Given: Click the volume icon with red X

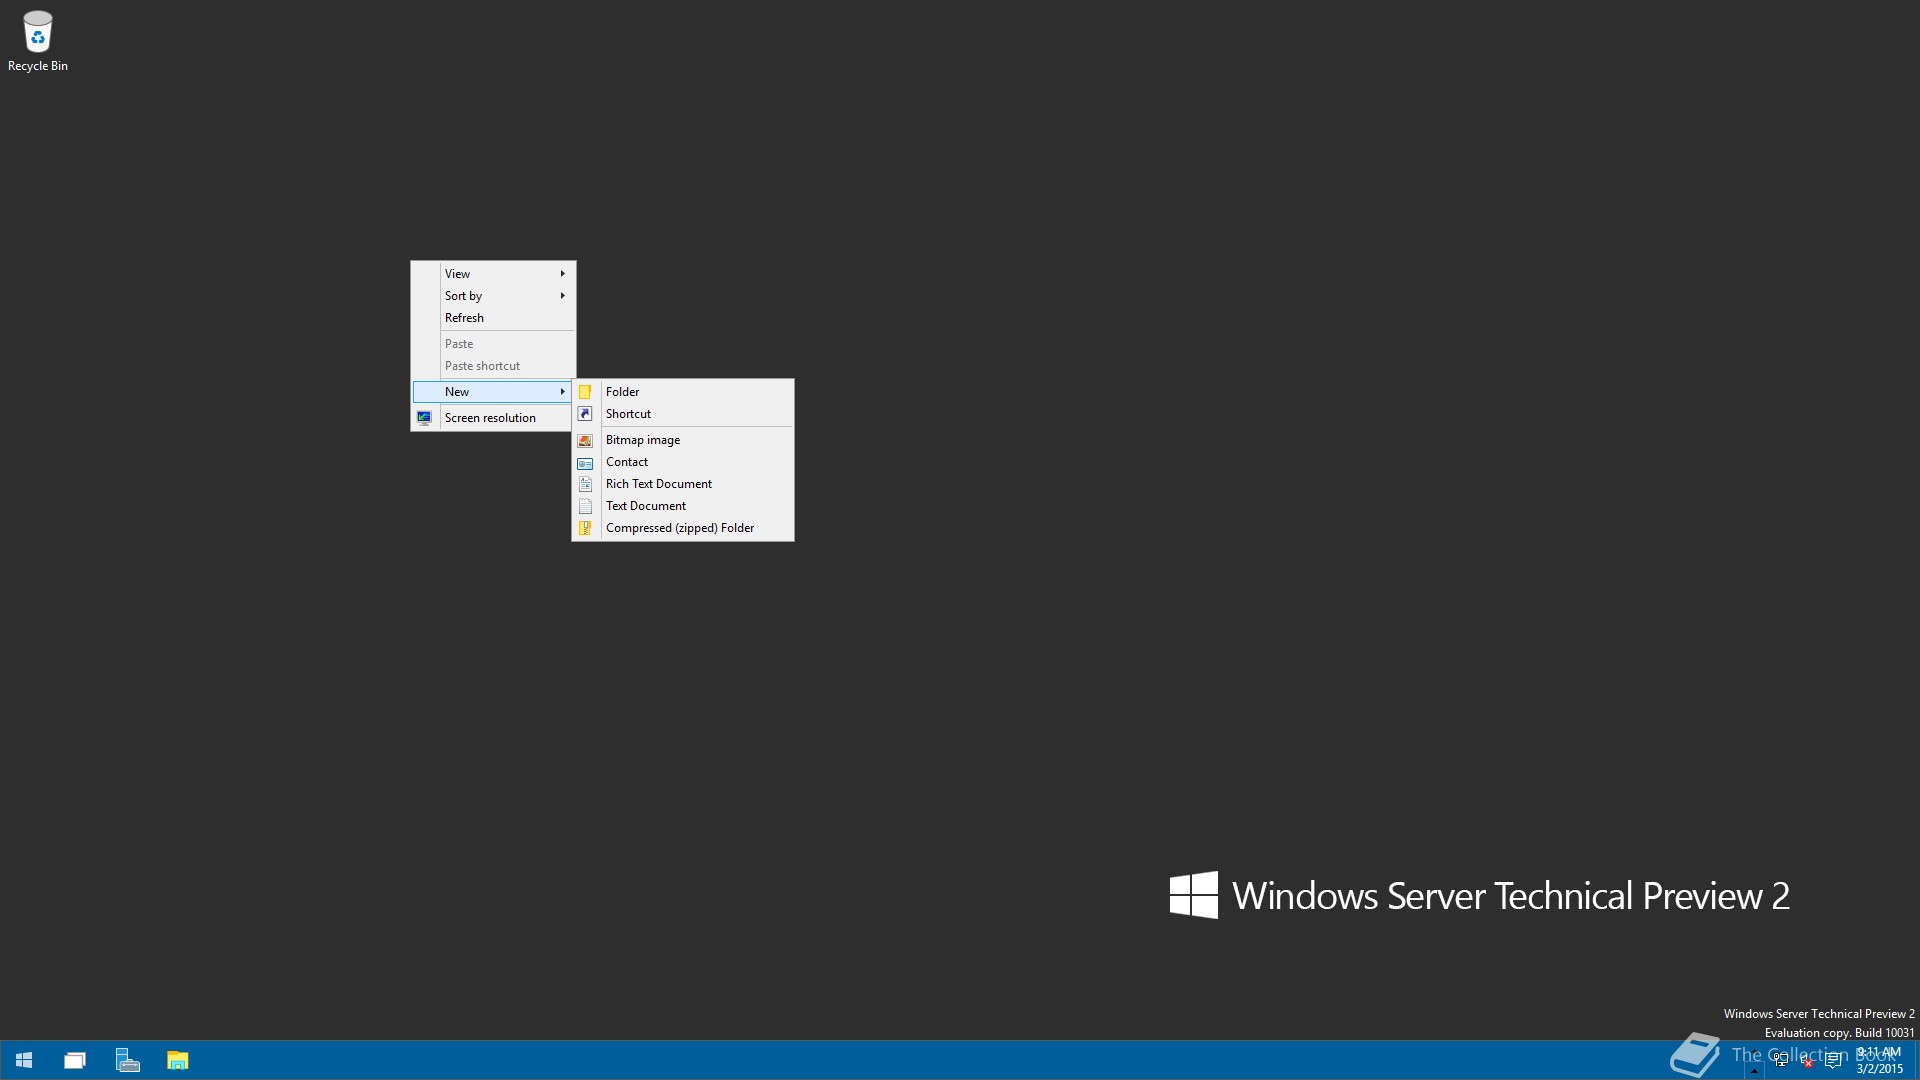Looking at the screenshot, I should click(1807, 1062).
